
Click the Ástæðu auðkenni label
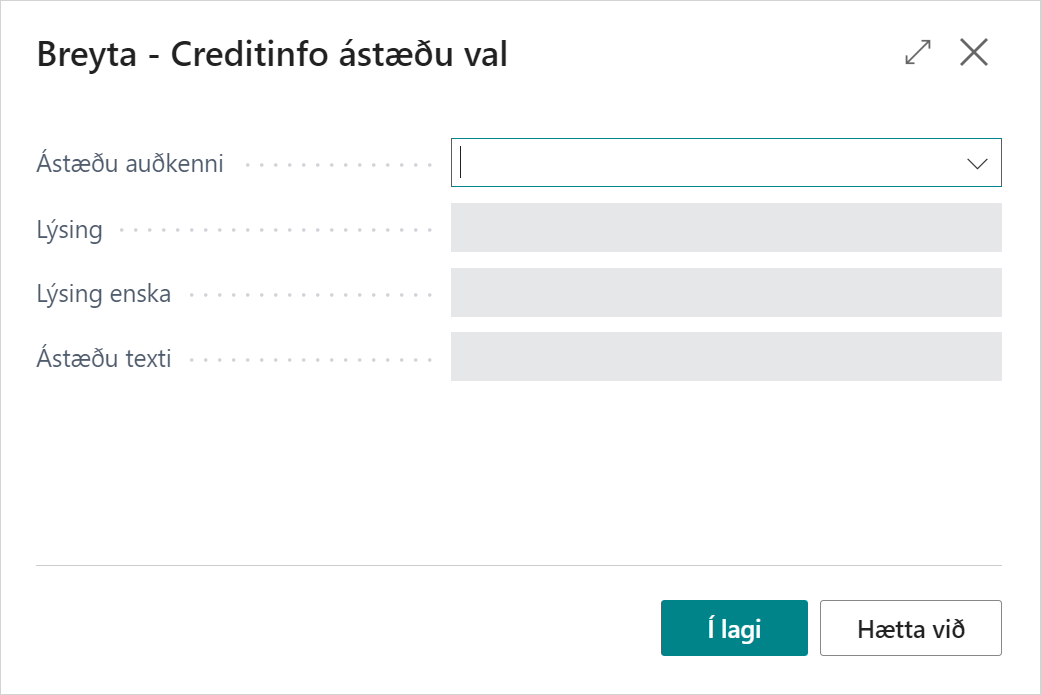(x=130, y=164)
